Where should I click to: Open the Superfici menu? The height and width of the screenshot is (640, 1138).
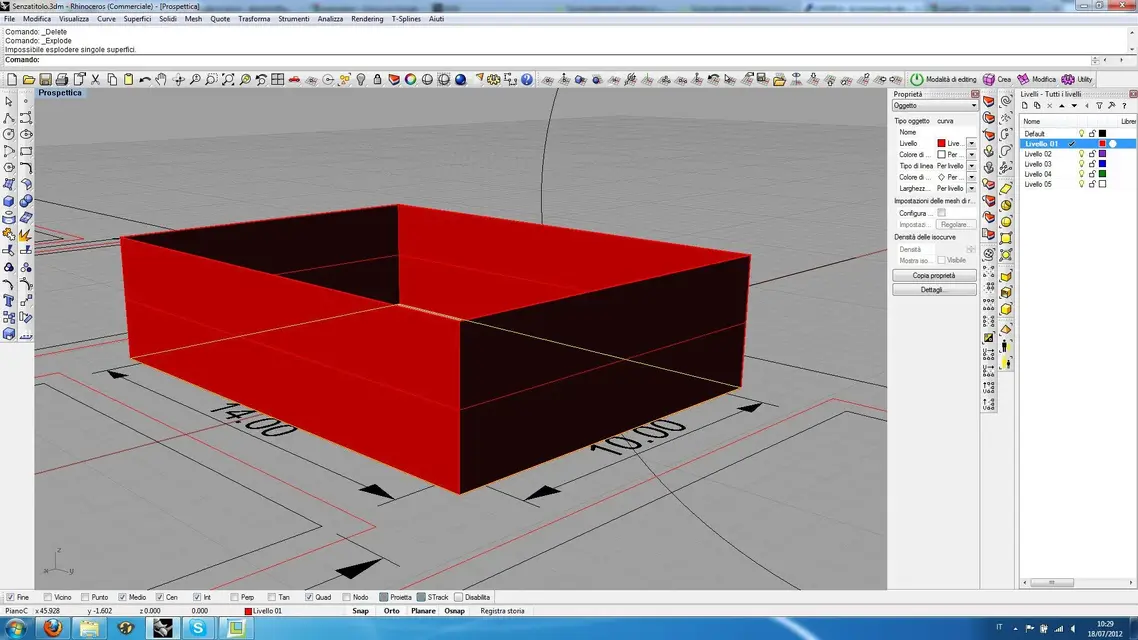[137, 19]
